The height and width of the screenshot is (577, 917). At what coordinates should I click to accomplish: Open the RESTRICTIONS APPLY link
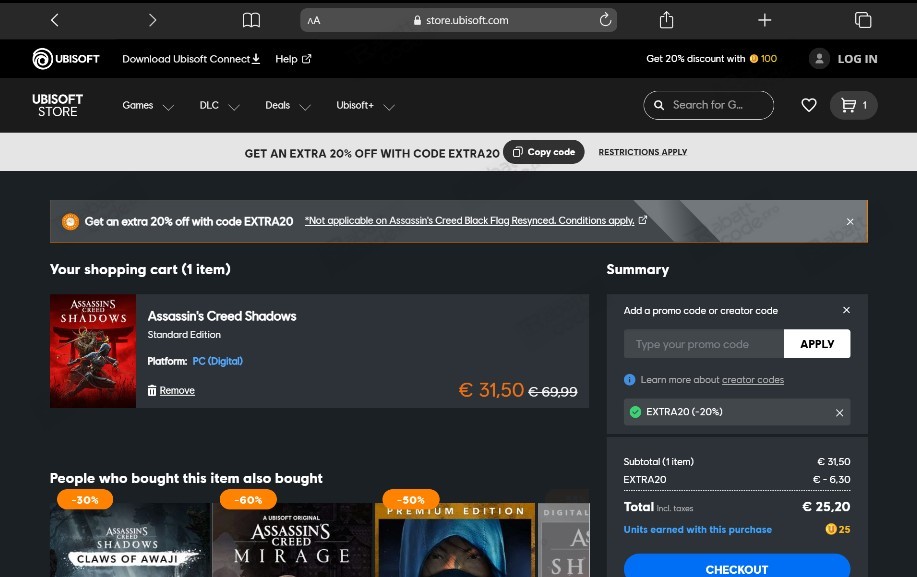tap(642, 152)
